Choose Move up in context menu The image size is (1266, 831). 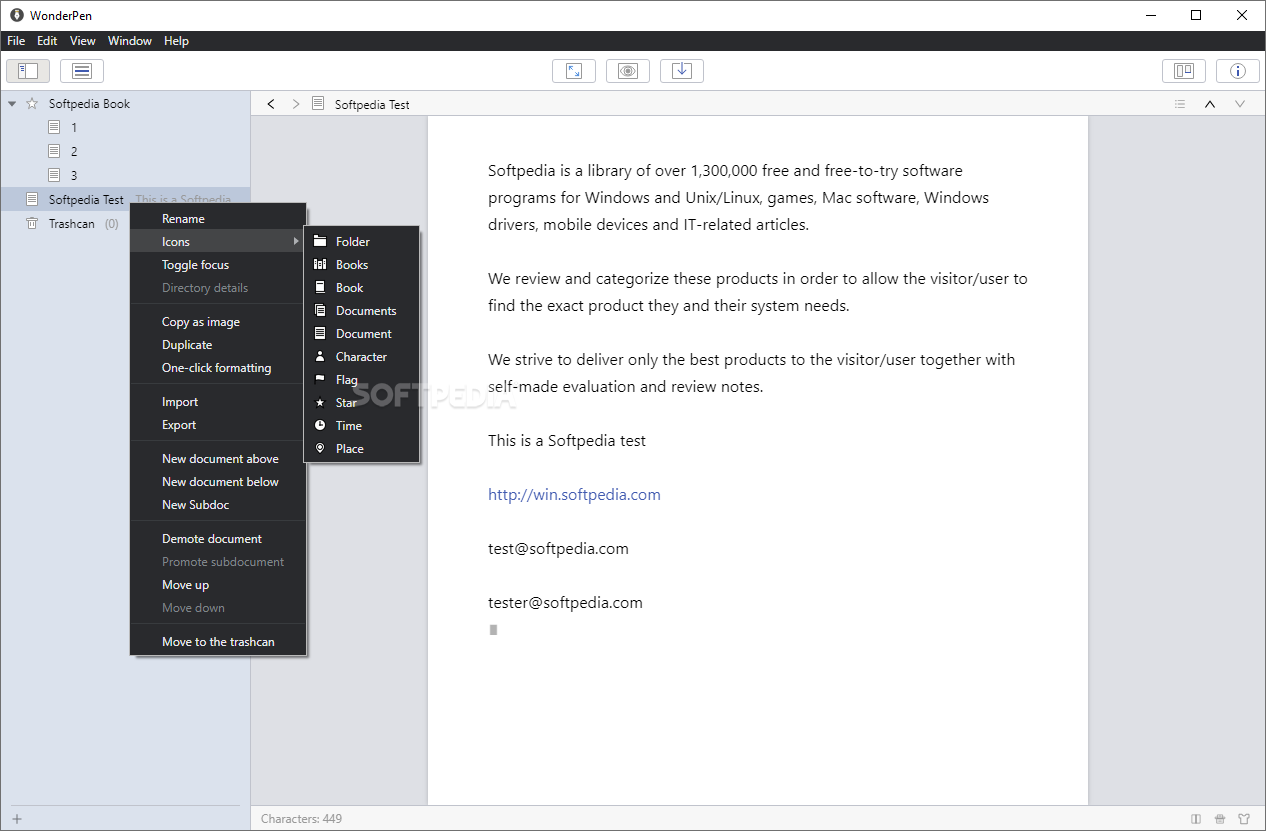(218, 584)
